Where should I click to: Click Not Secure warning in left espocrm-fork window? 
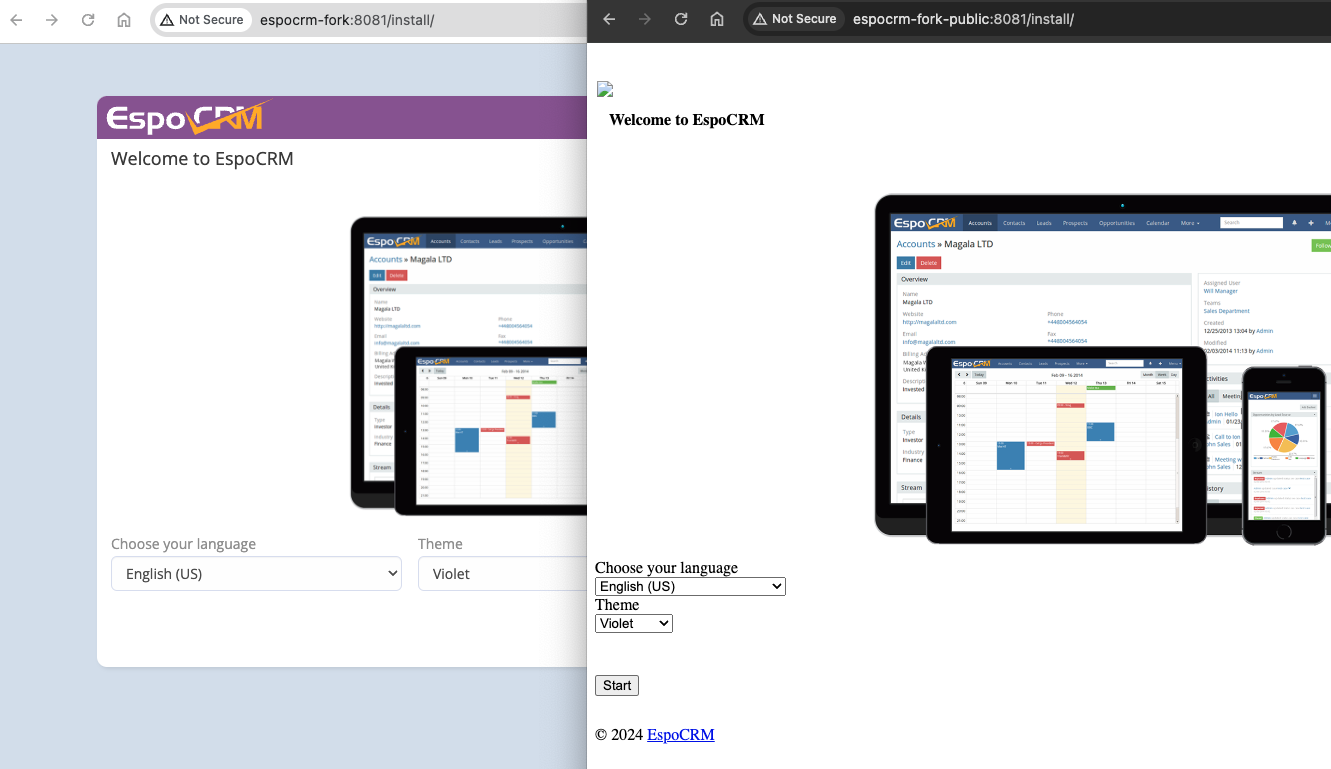[202, 20]
